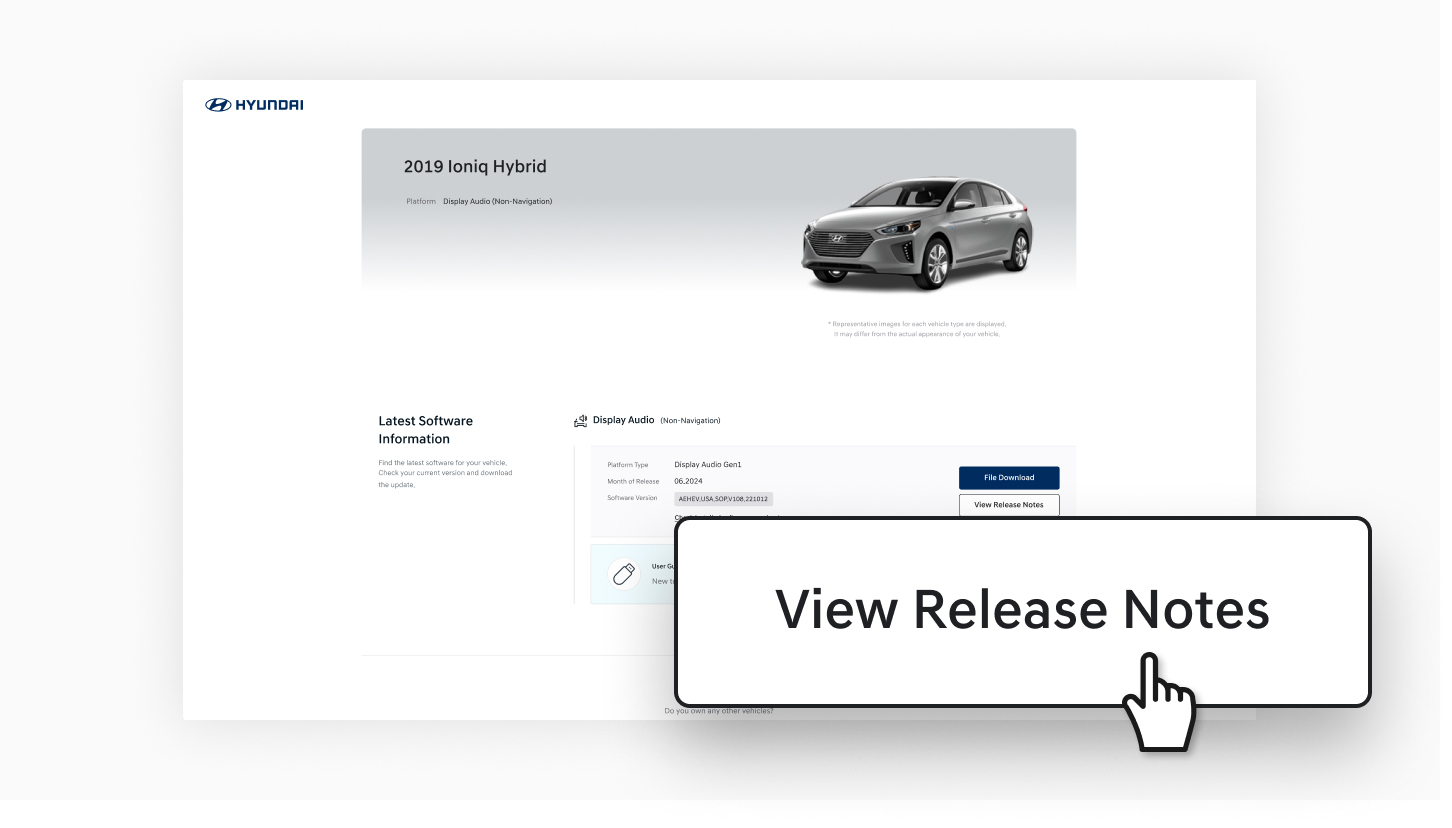Click the hand pointer cursor graphic

point(1158,702)
